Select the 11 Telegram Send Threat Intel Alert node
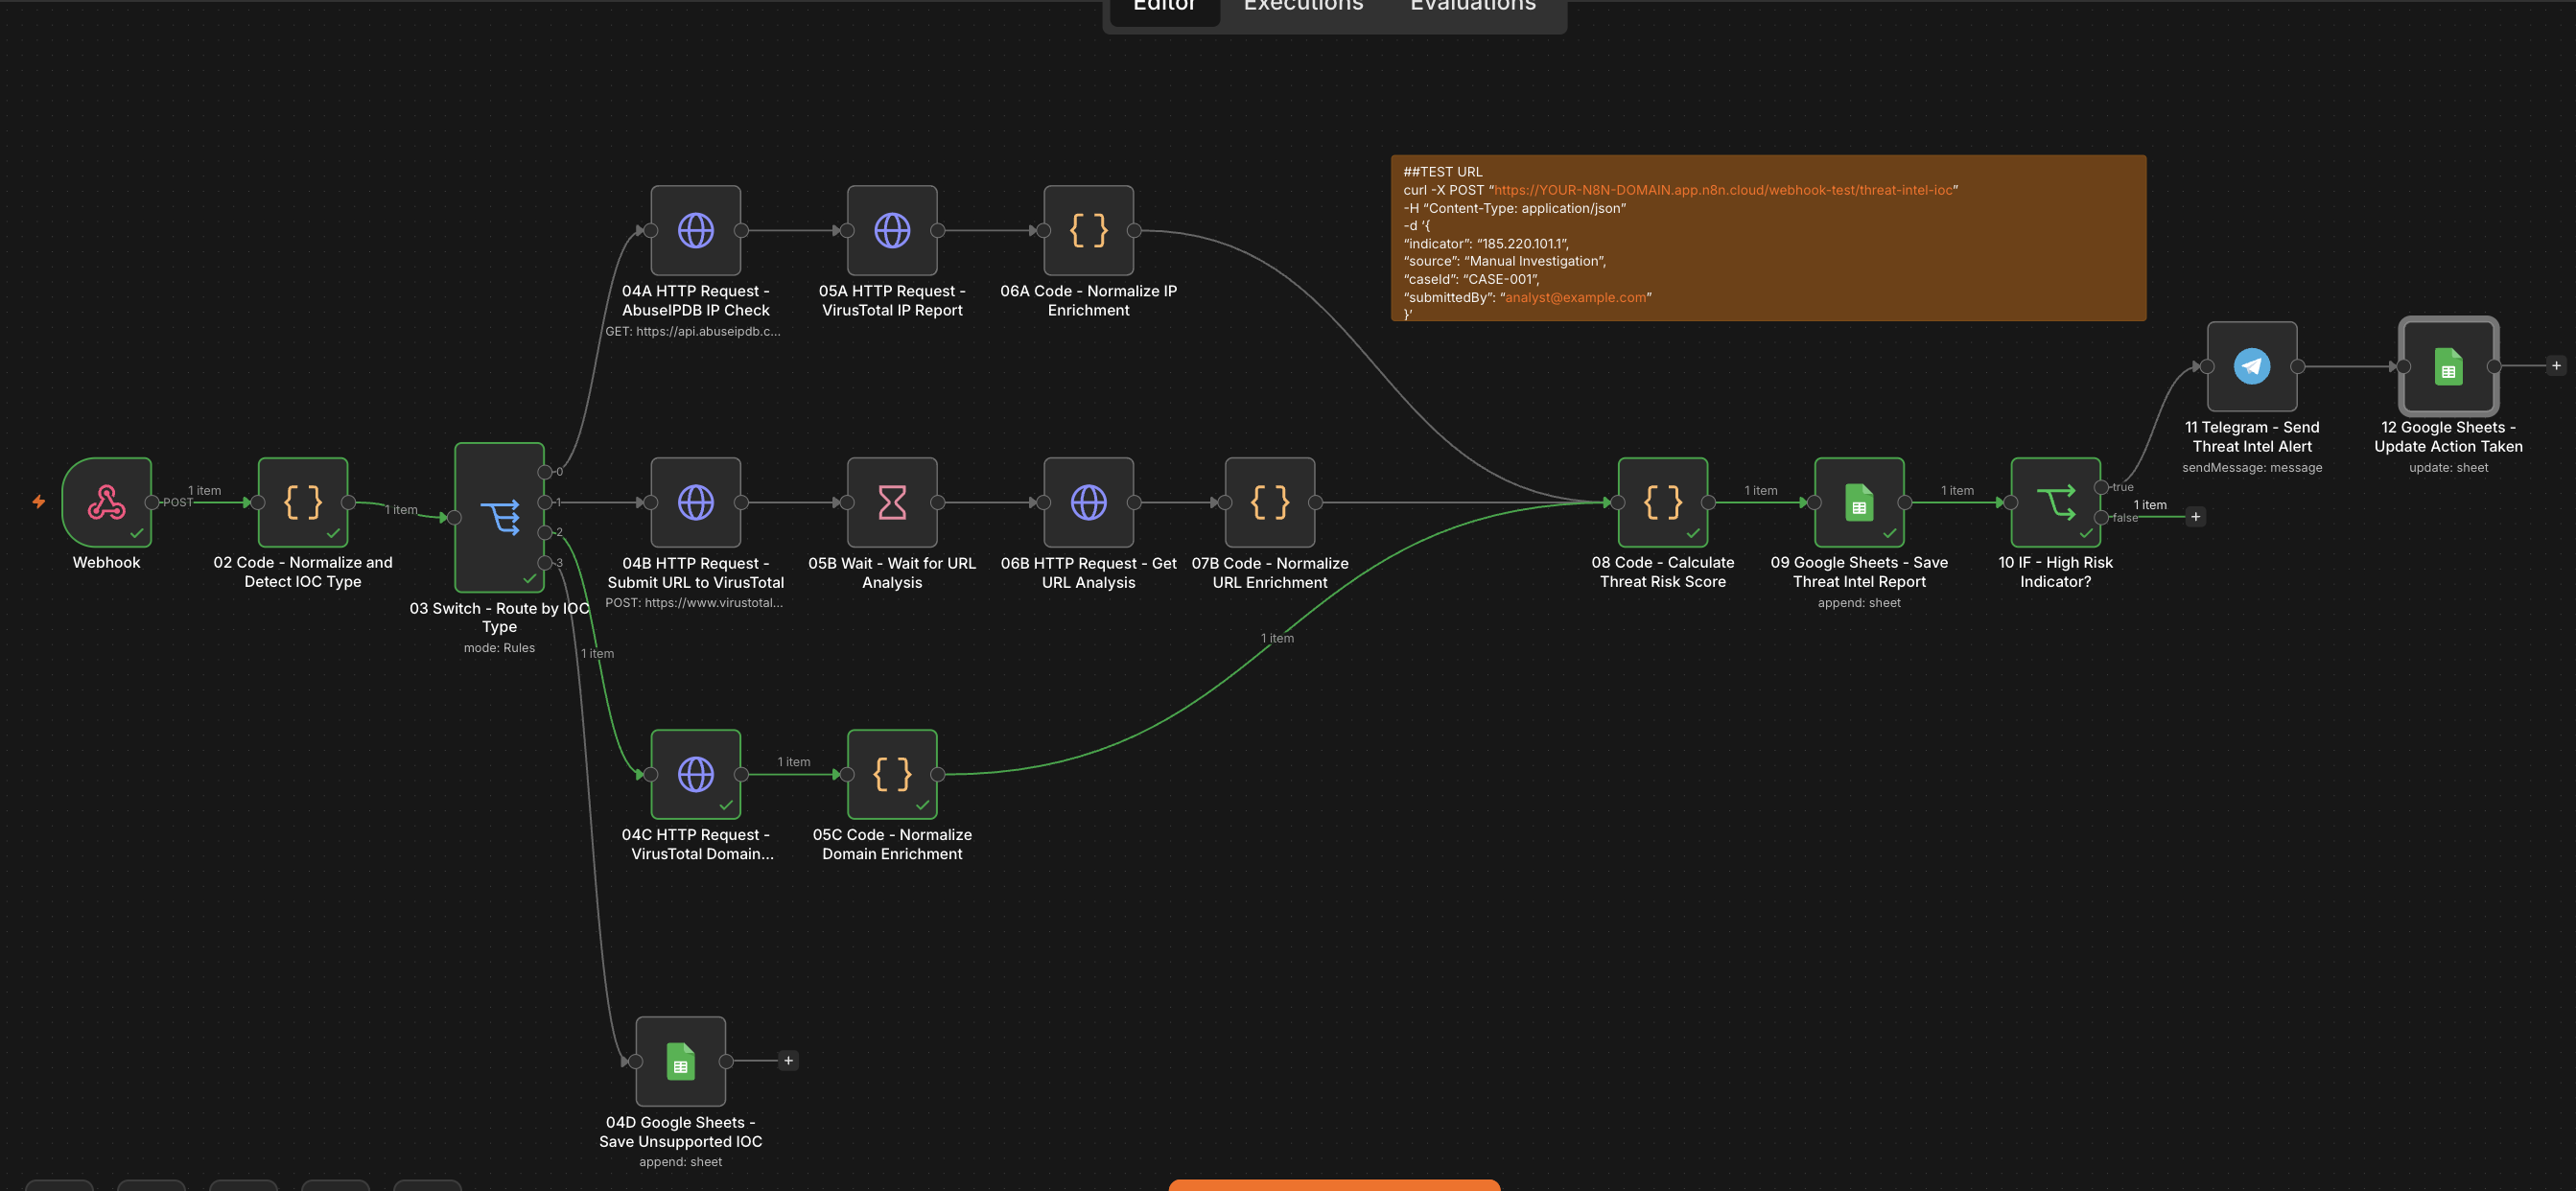This screenshot has width=2576, height=1191. coord(2252,366)
